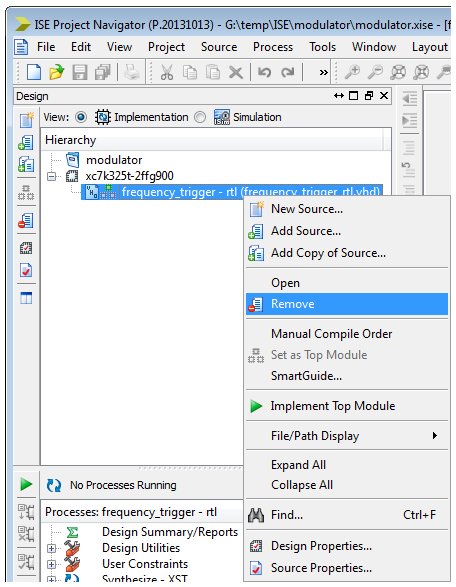Choose Implement Top Module entry
This screenshot has height=587, width=456.
tap(347, 406)
